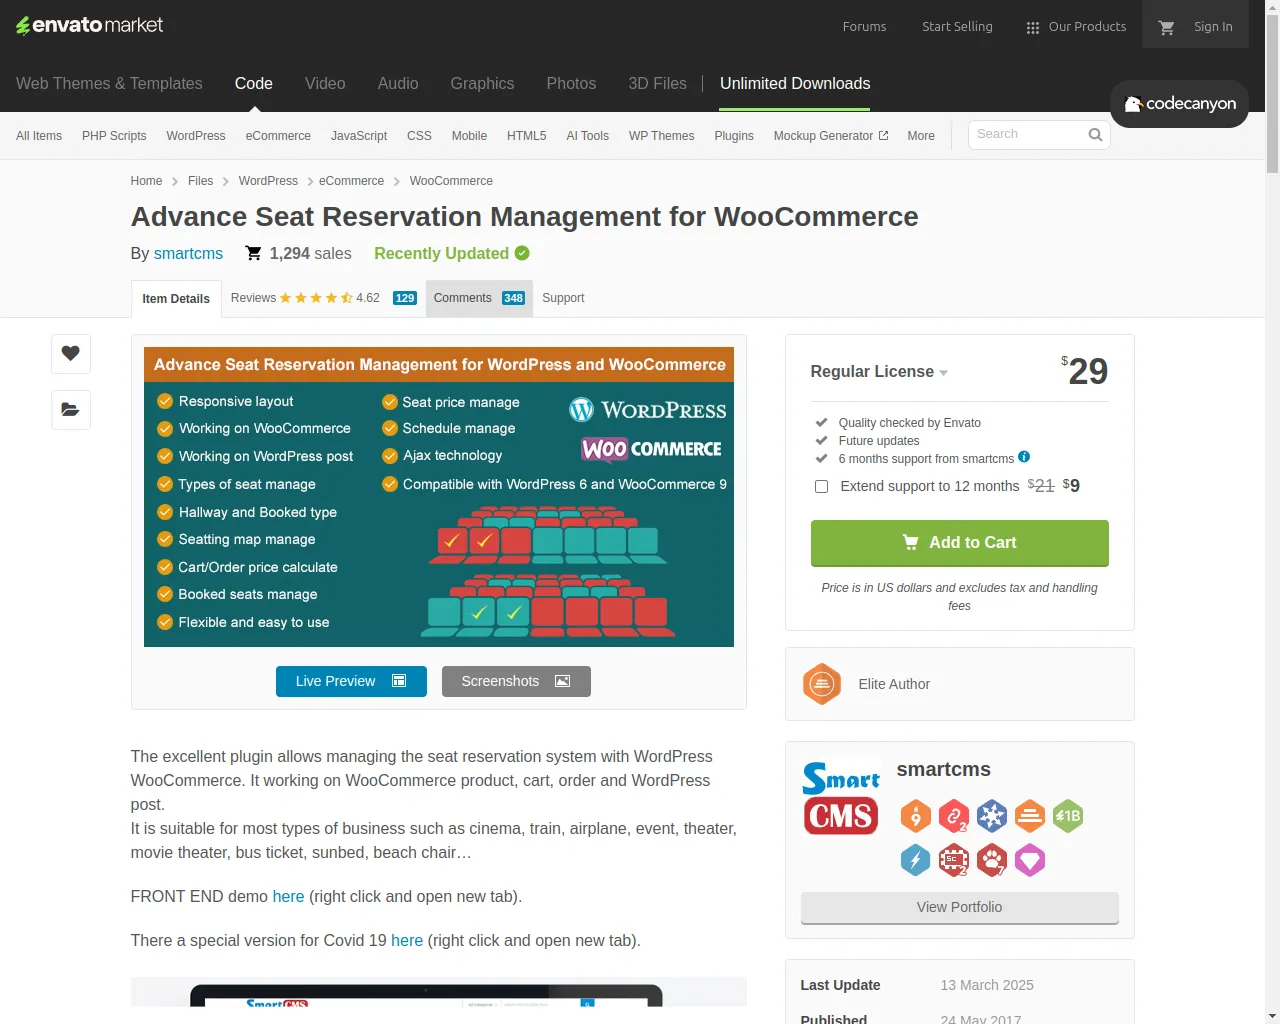Open the Graphics category menu
1280x1024 pixels.
pyautogui.click(x=482, y=84)
